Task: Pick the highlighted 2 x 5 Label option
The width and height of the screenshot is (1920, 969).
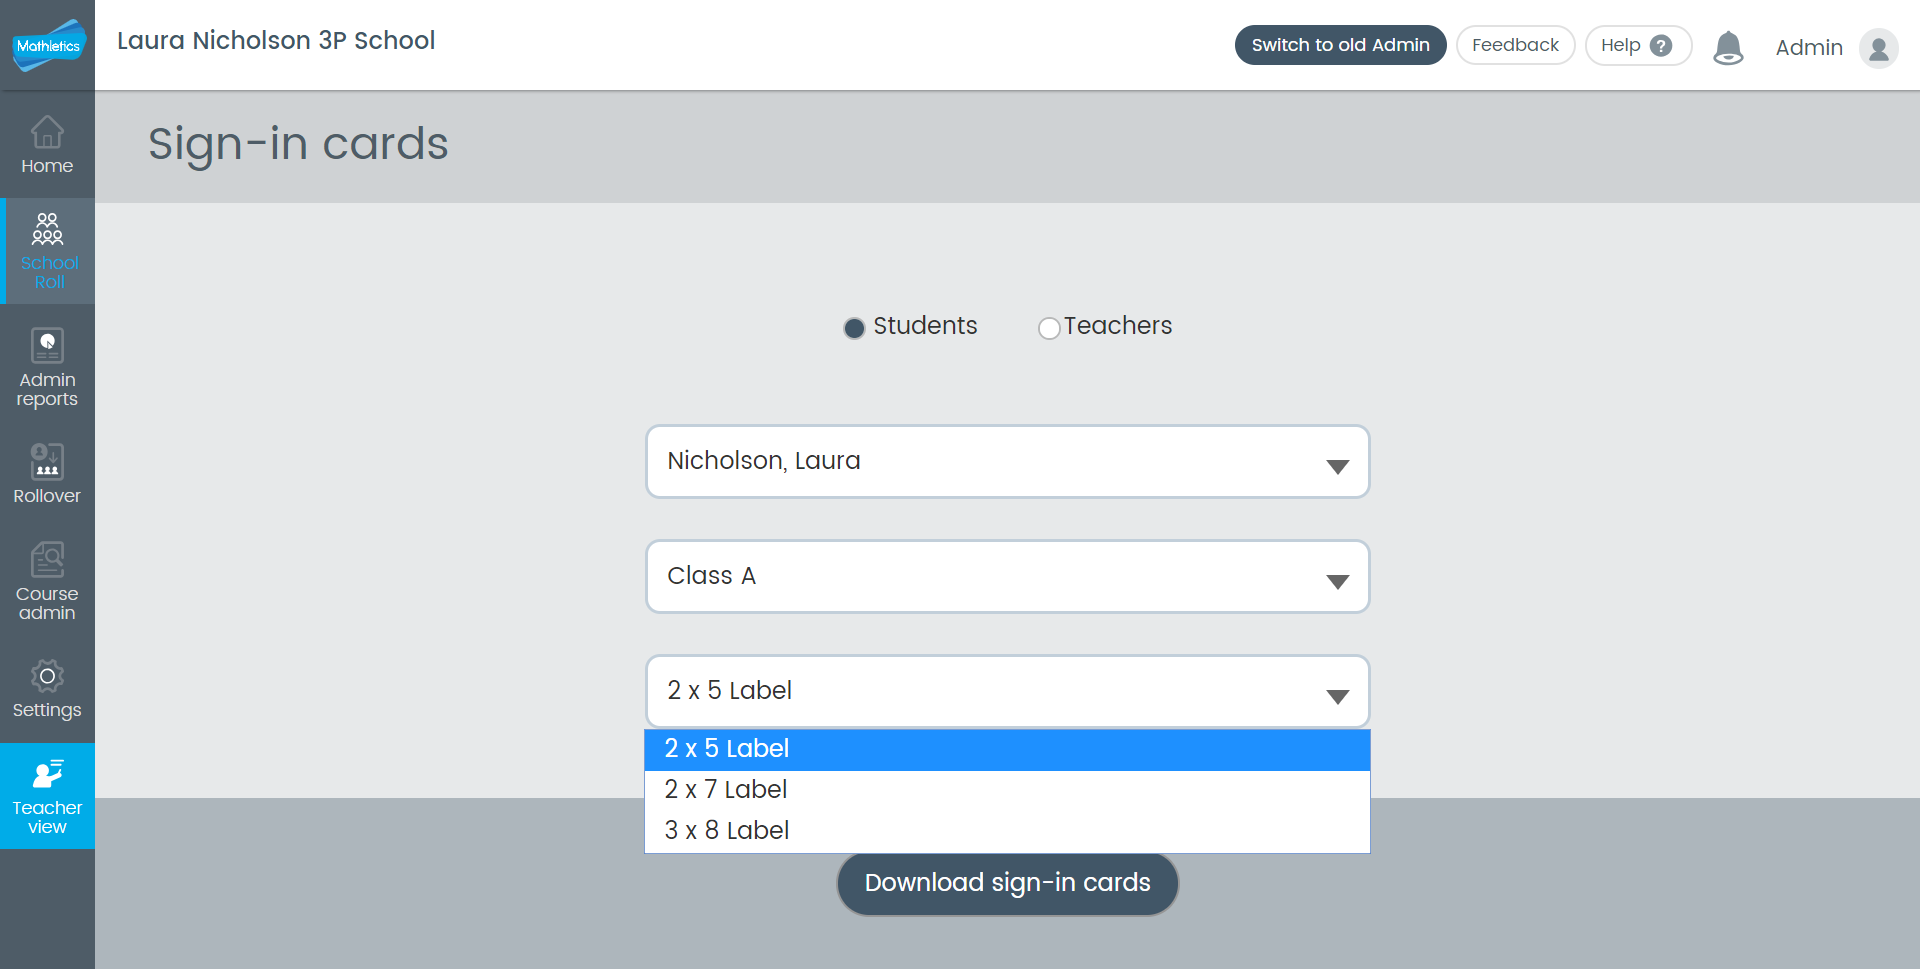Action: click(1007, 749)
